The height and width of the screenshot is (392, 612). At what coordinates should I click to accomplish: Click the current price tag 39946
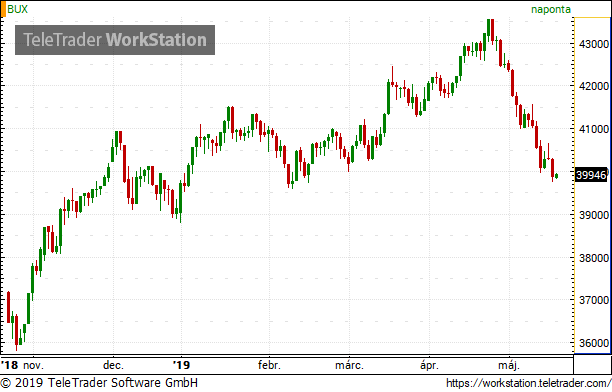tap(591, 175)
